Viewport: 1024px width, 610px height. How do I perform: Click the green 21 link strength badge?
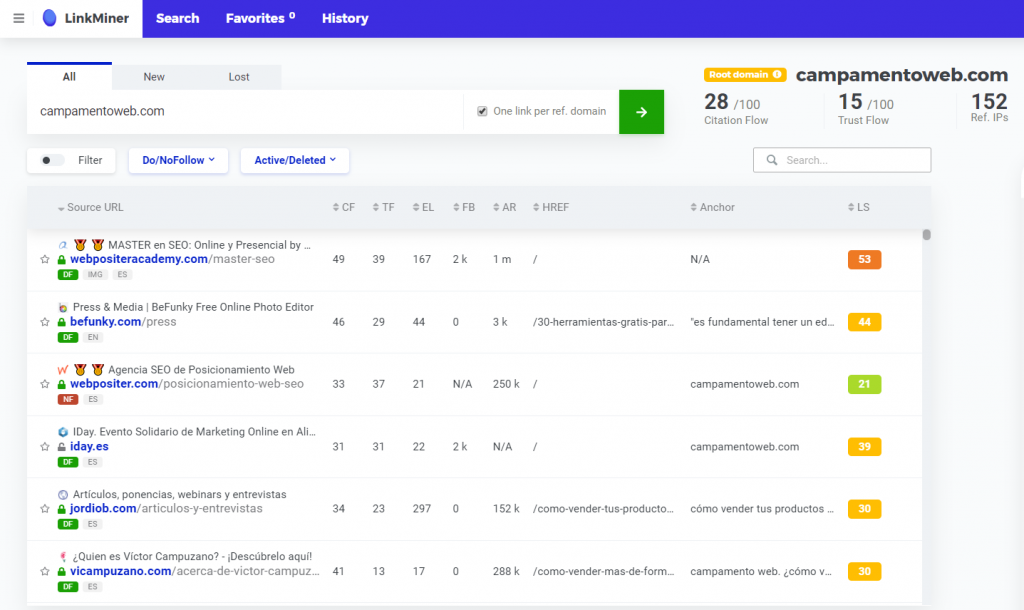click(864, 384)
